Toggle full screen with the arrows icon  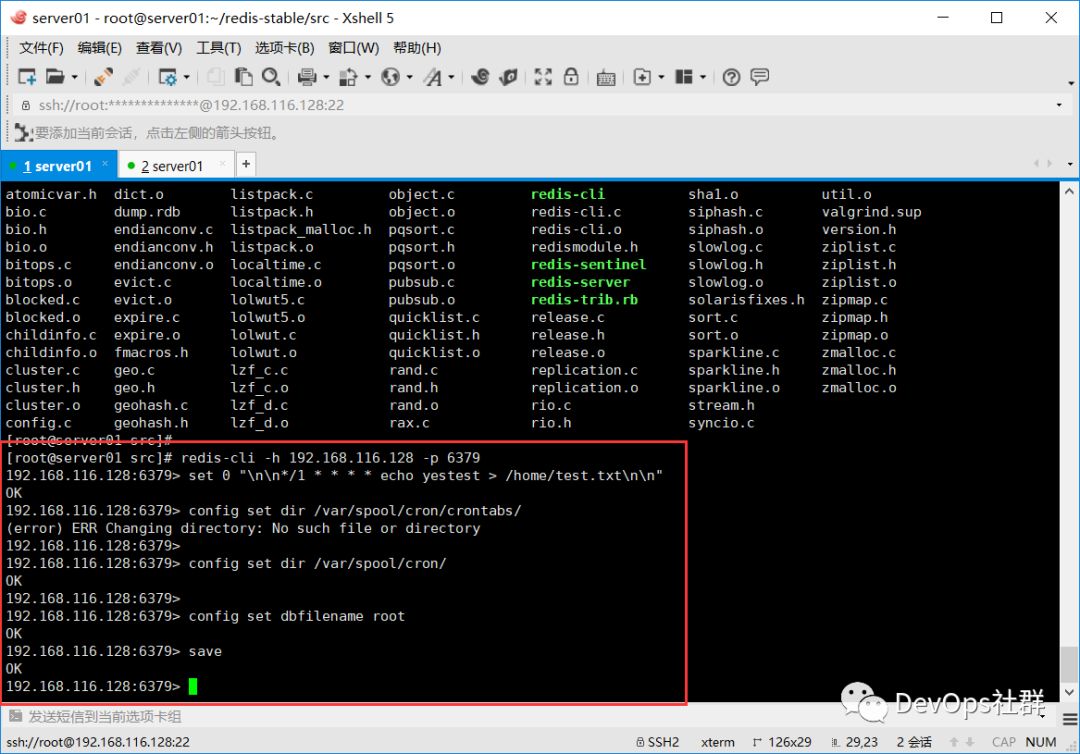[x=543, y=76]
